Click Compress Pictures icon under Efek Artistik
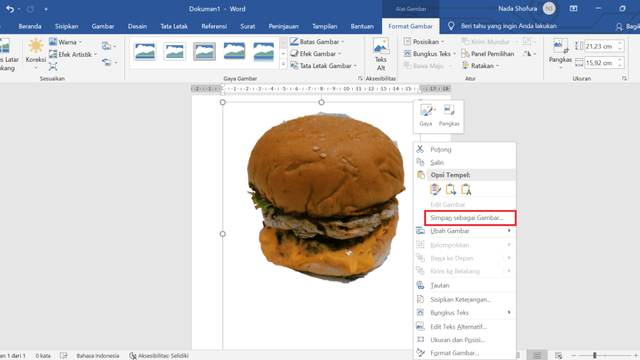 click(53, 66)
